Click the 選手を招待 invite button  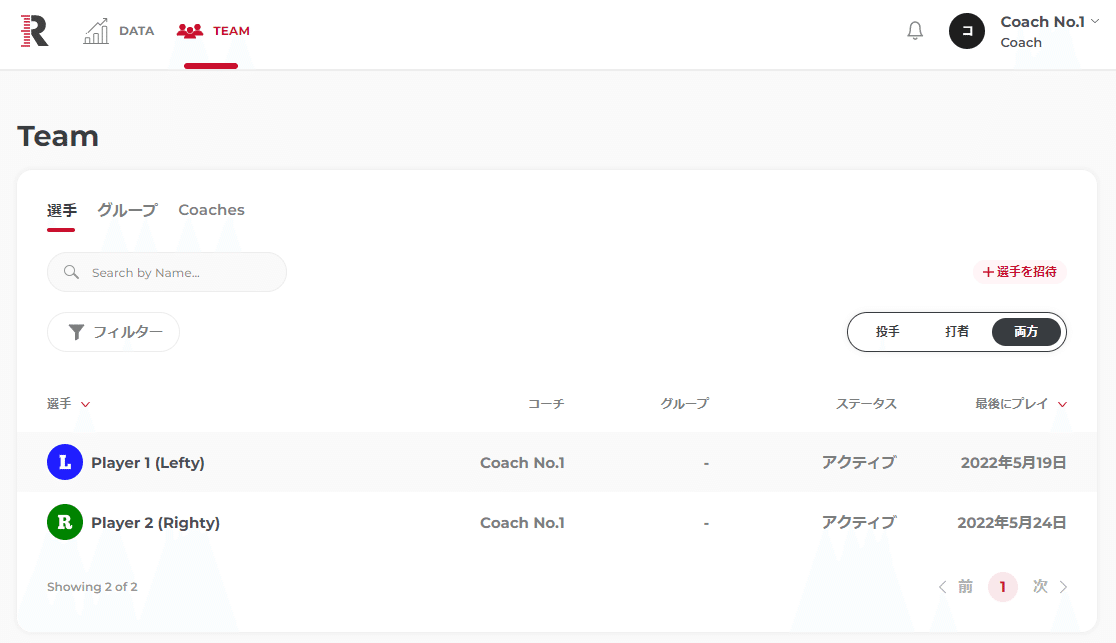point(1020,271)
